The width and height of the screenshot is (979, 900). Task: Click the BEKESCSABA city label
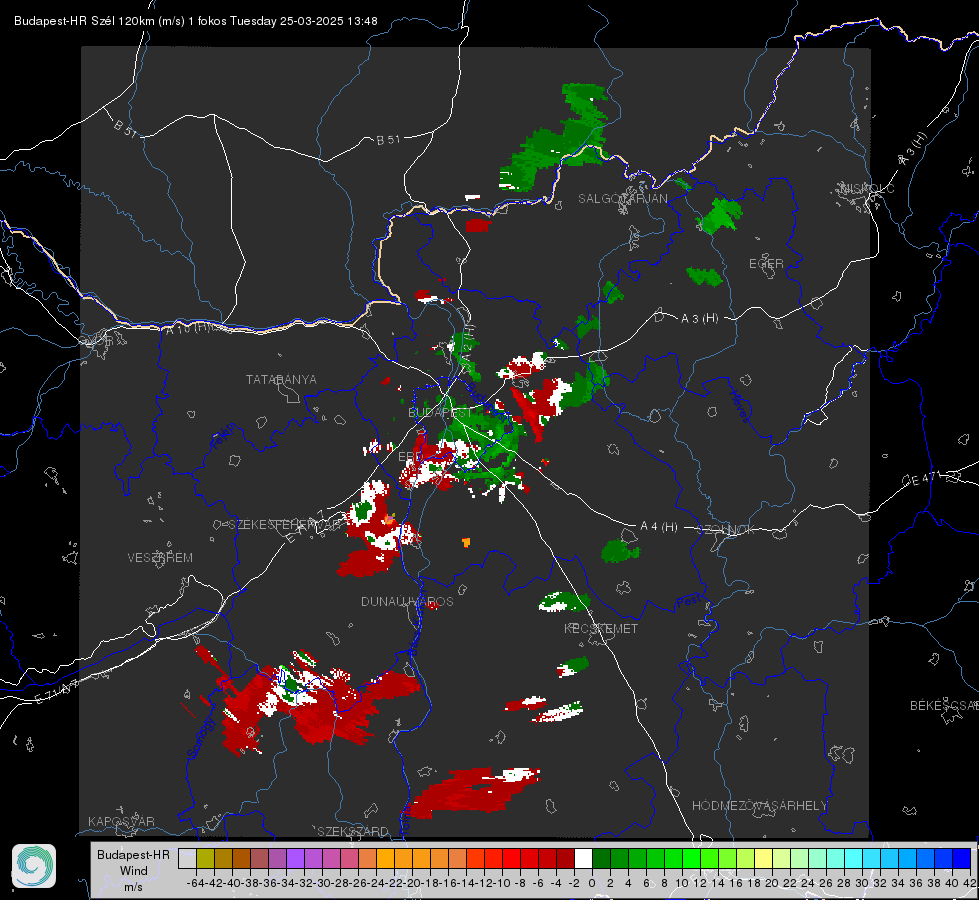coord(944,706)
